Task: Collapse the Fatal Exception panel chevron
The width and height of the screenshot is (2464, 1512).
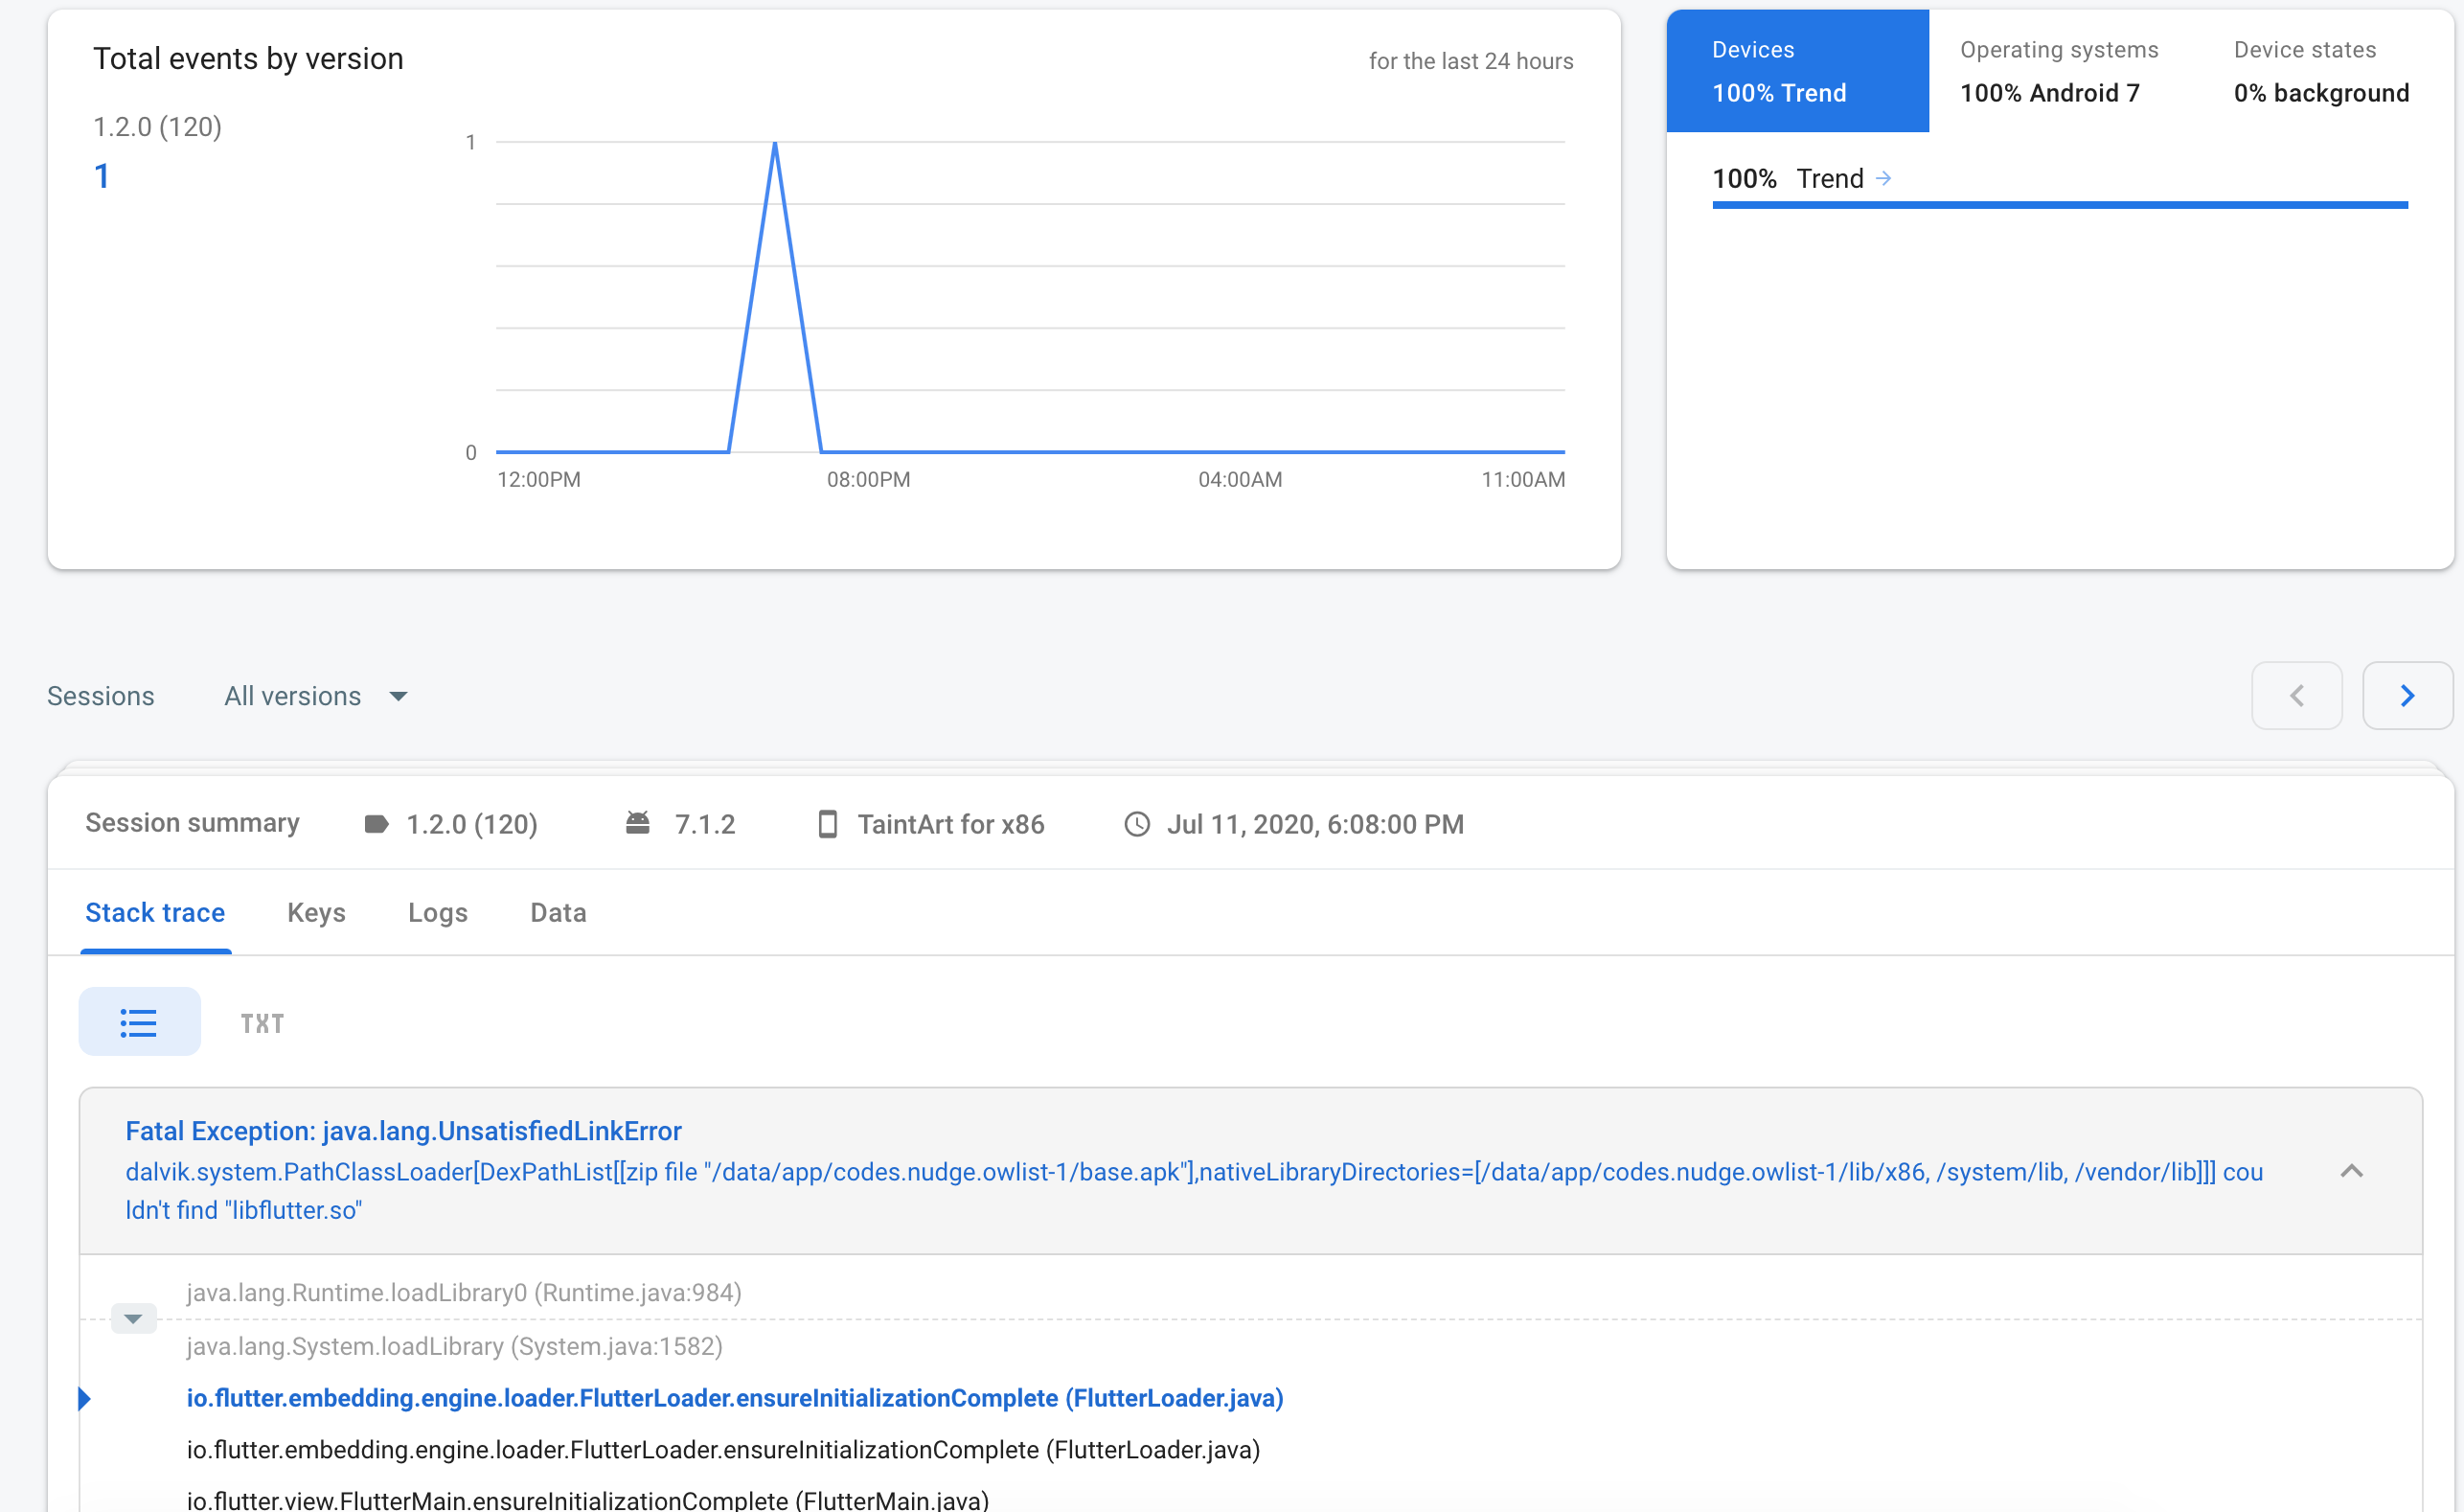Action: [x=2351, y=1171]
